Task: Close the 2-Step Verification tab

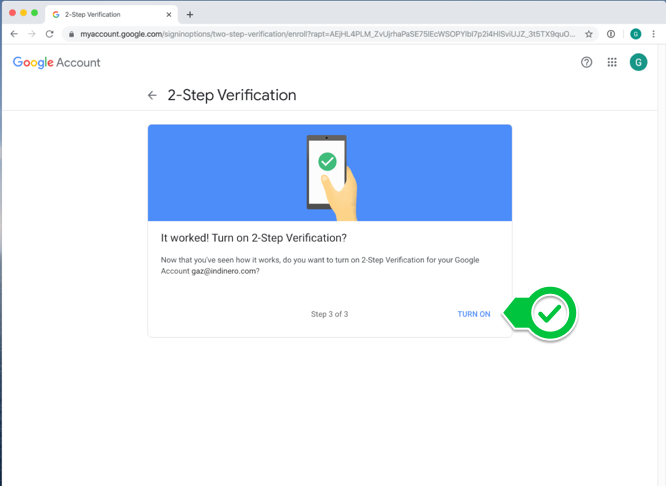Action: coord(169,14)
